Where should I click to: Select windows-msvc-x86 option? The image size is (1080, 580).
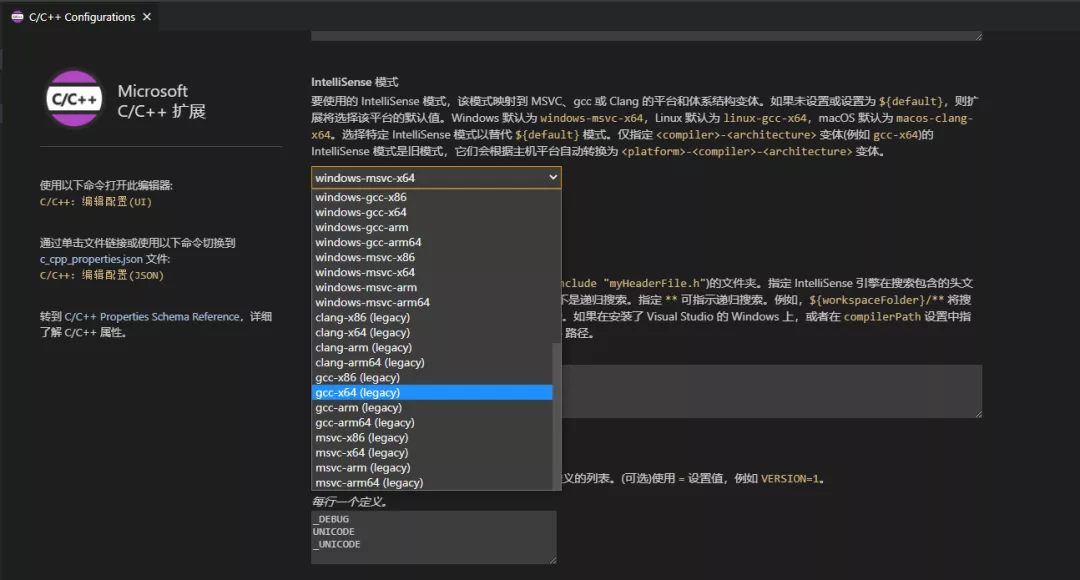pos(432,258)
